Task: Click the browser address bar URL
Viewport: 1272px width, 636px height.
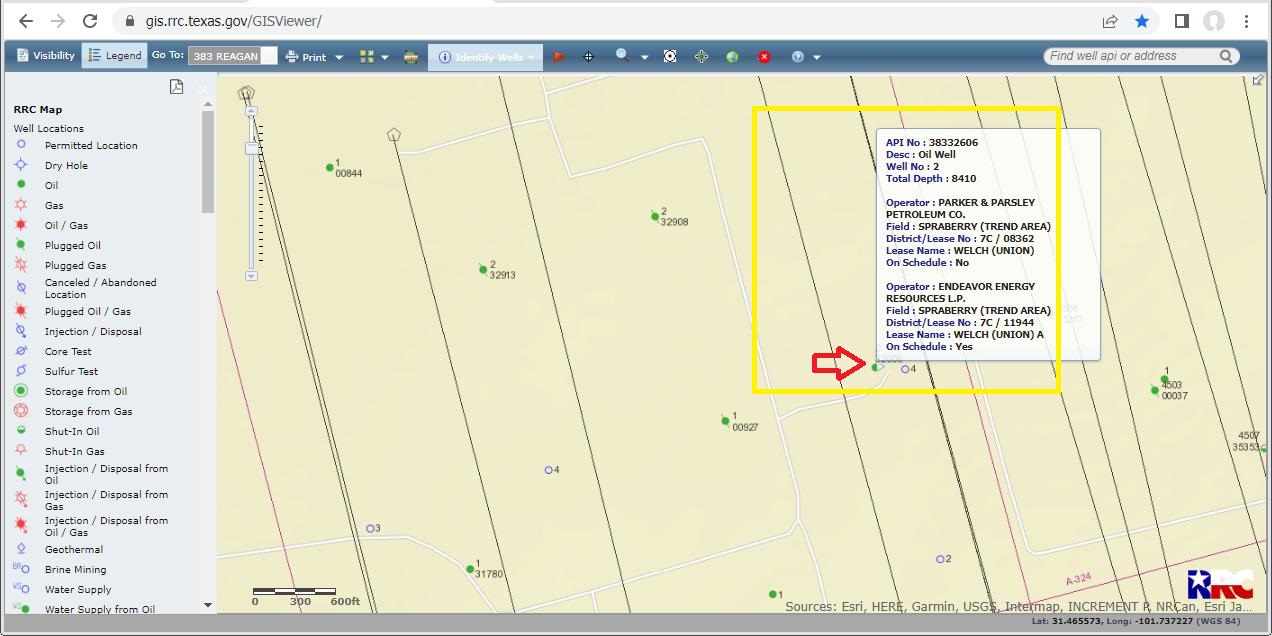Action: (233, 21)
